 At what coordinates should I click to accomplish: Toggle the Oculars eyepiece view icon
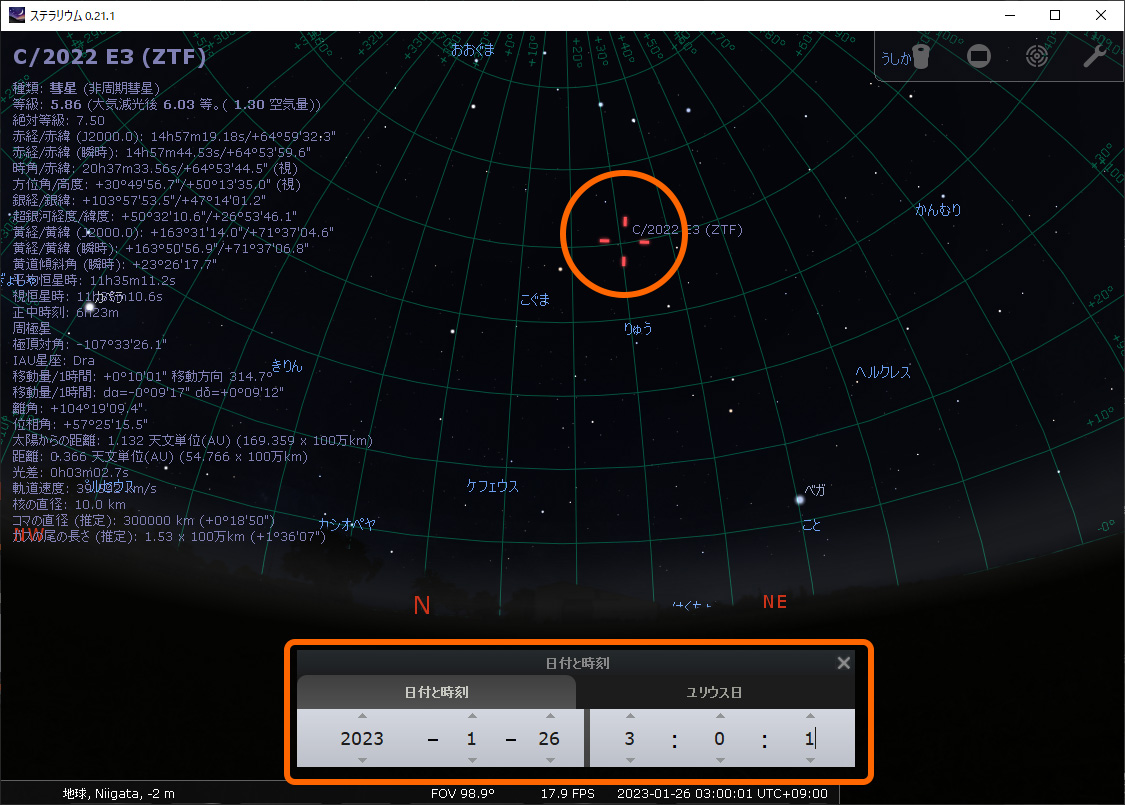(x=922, y=57)
